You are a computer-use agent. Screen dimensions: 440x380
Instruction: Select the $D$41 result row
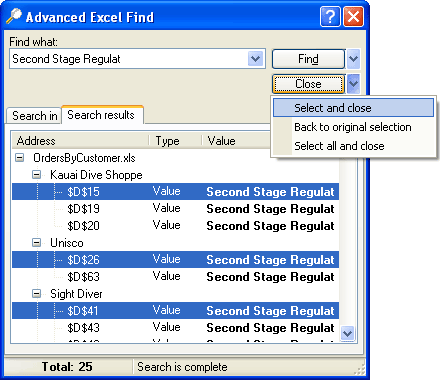click(176, 311)
